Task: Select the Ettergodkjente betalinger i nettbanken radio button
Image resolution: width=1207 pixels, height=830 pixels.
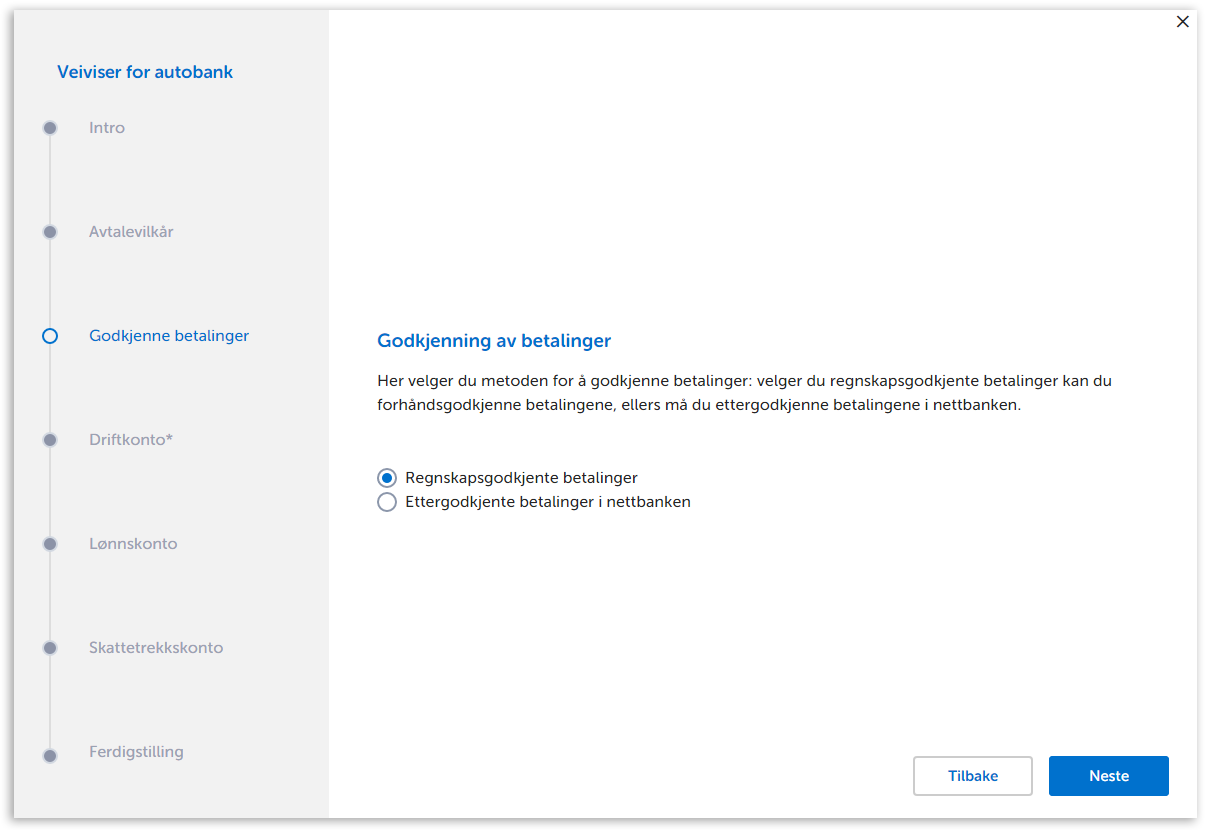Action: 387,502
